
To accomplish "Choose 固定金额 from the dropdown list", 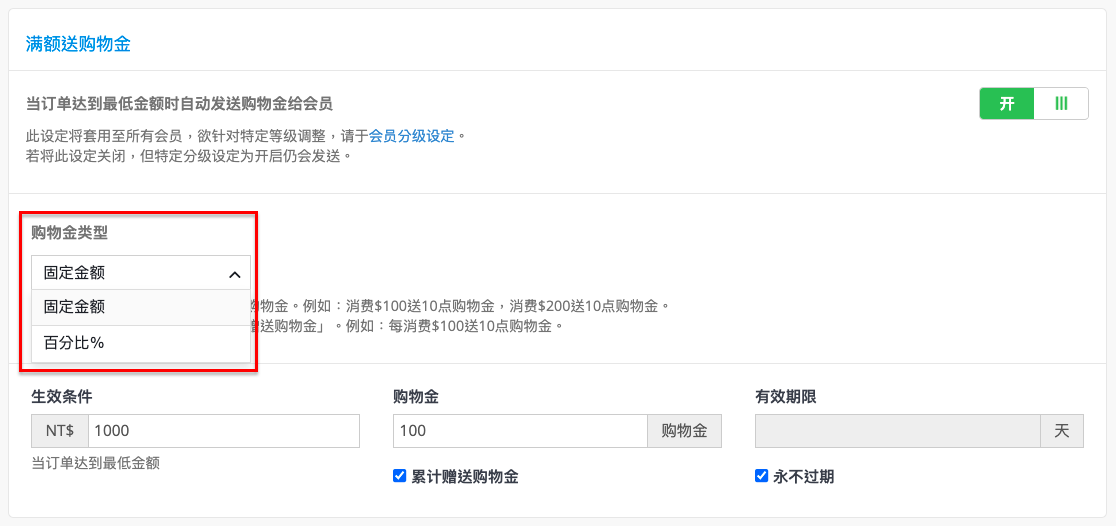I will pos(141,307).
